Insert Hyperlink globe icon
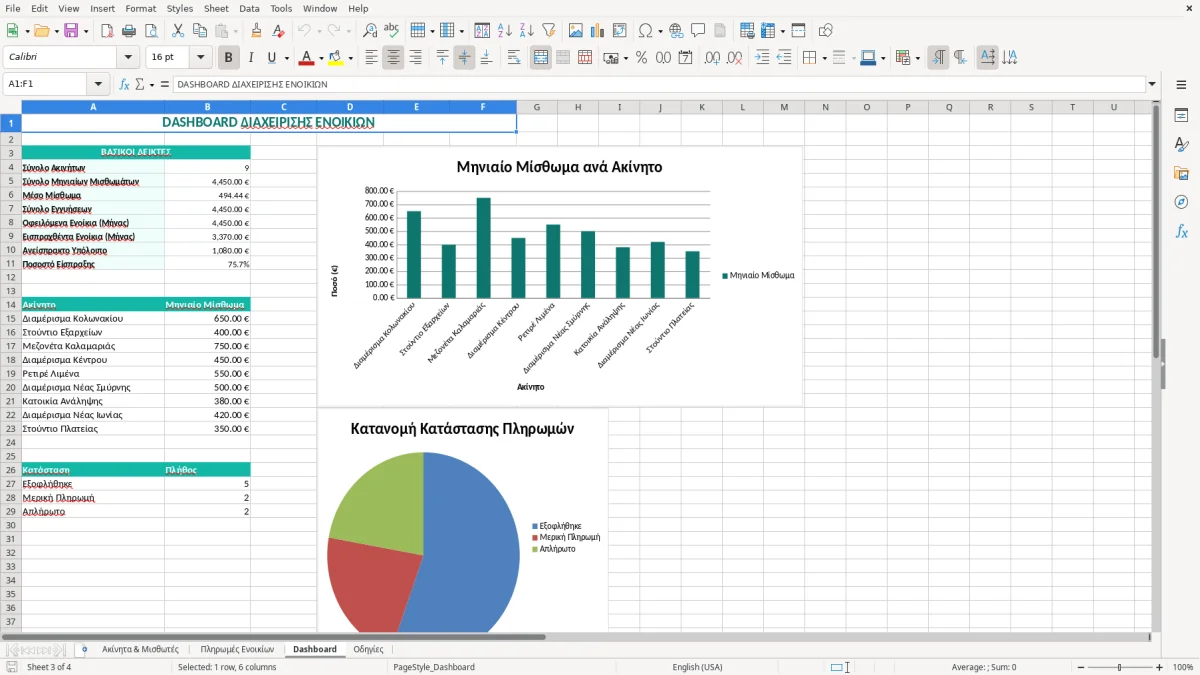This screenshot has width=1200, height=675. tap(676, 31)
